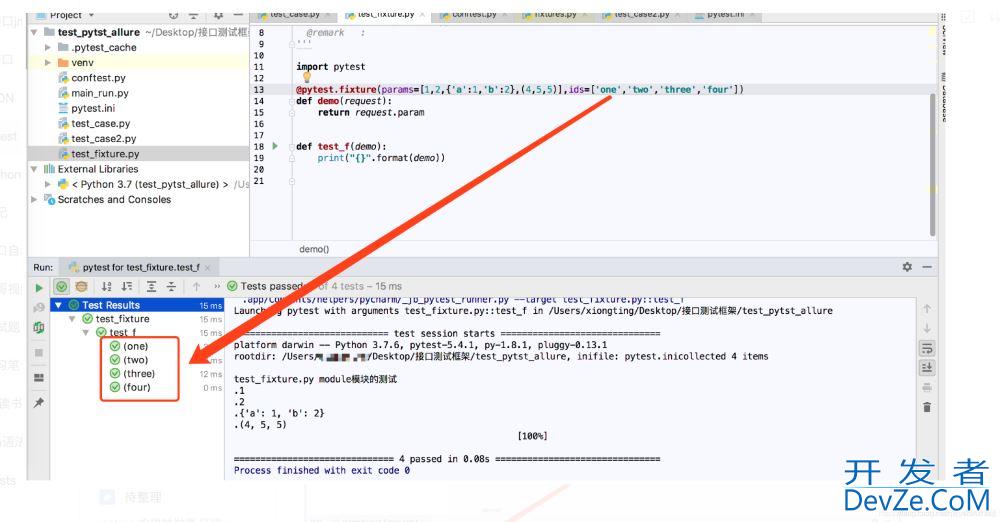Toggle show ignored tests in Run toolbar
Image resolution: width=1000 pixels, height=522 pixels.
[x=82, y=287]
